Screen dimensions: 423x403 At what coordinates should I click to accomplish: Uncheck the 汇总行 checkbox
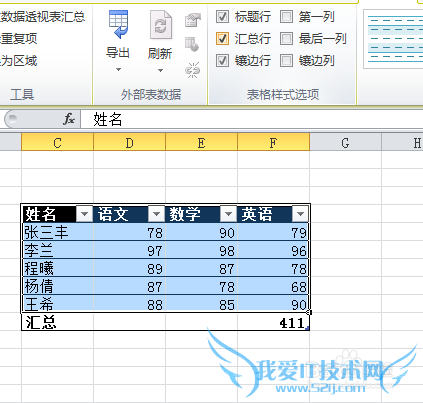tap(222, 39)
